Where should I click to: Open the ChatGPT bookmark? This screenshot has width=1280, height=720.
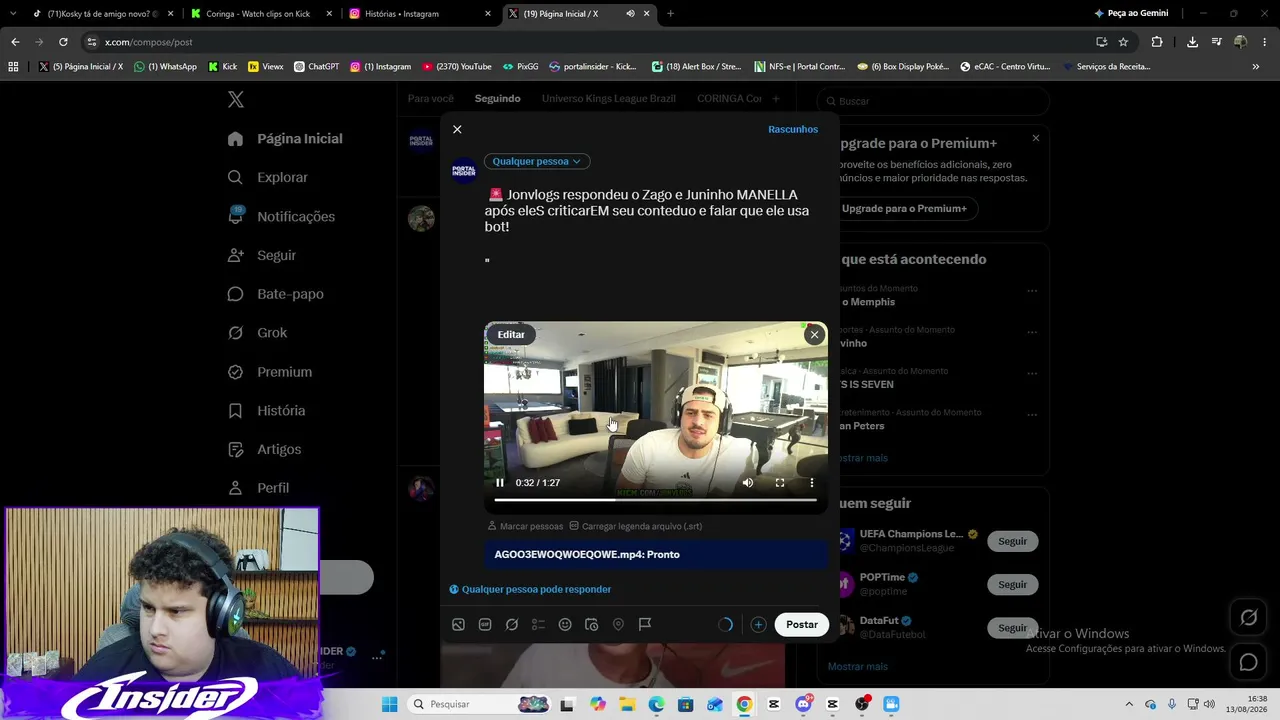point(316,67)
